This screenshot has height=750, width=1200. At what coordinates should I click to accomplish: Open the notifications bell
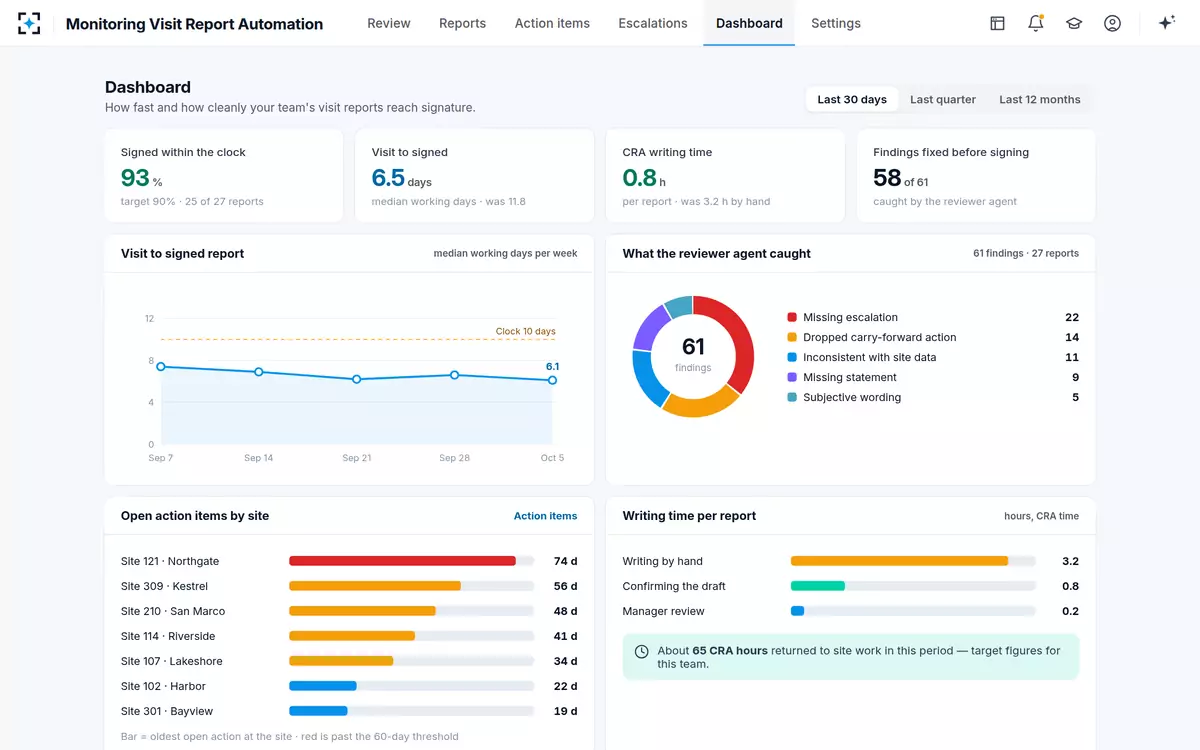[x=1036, y=23]
